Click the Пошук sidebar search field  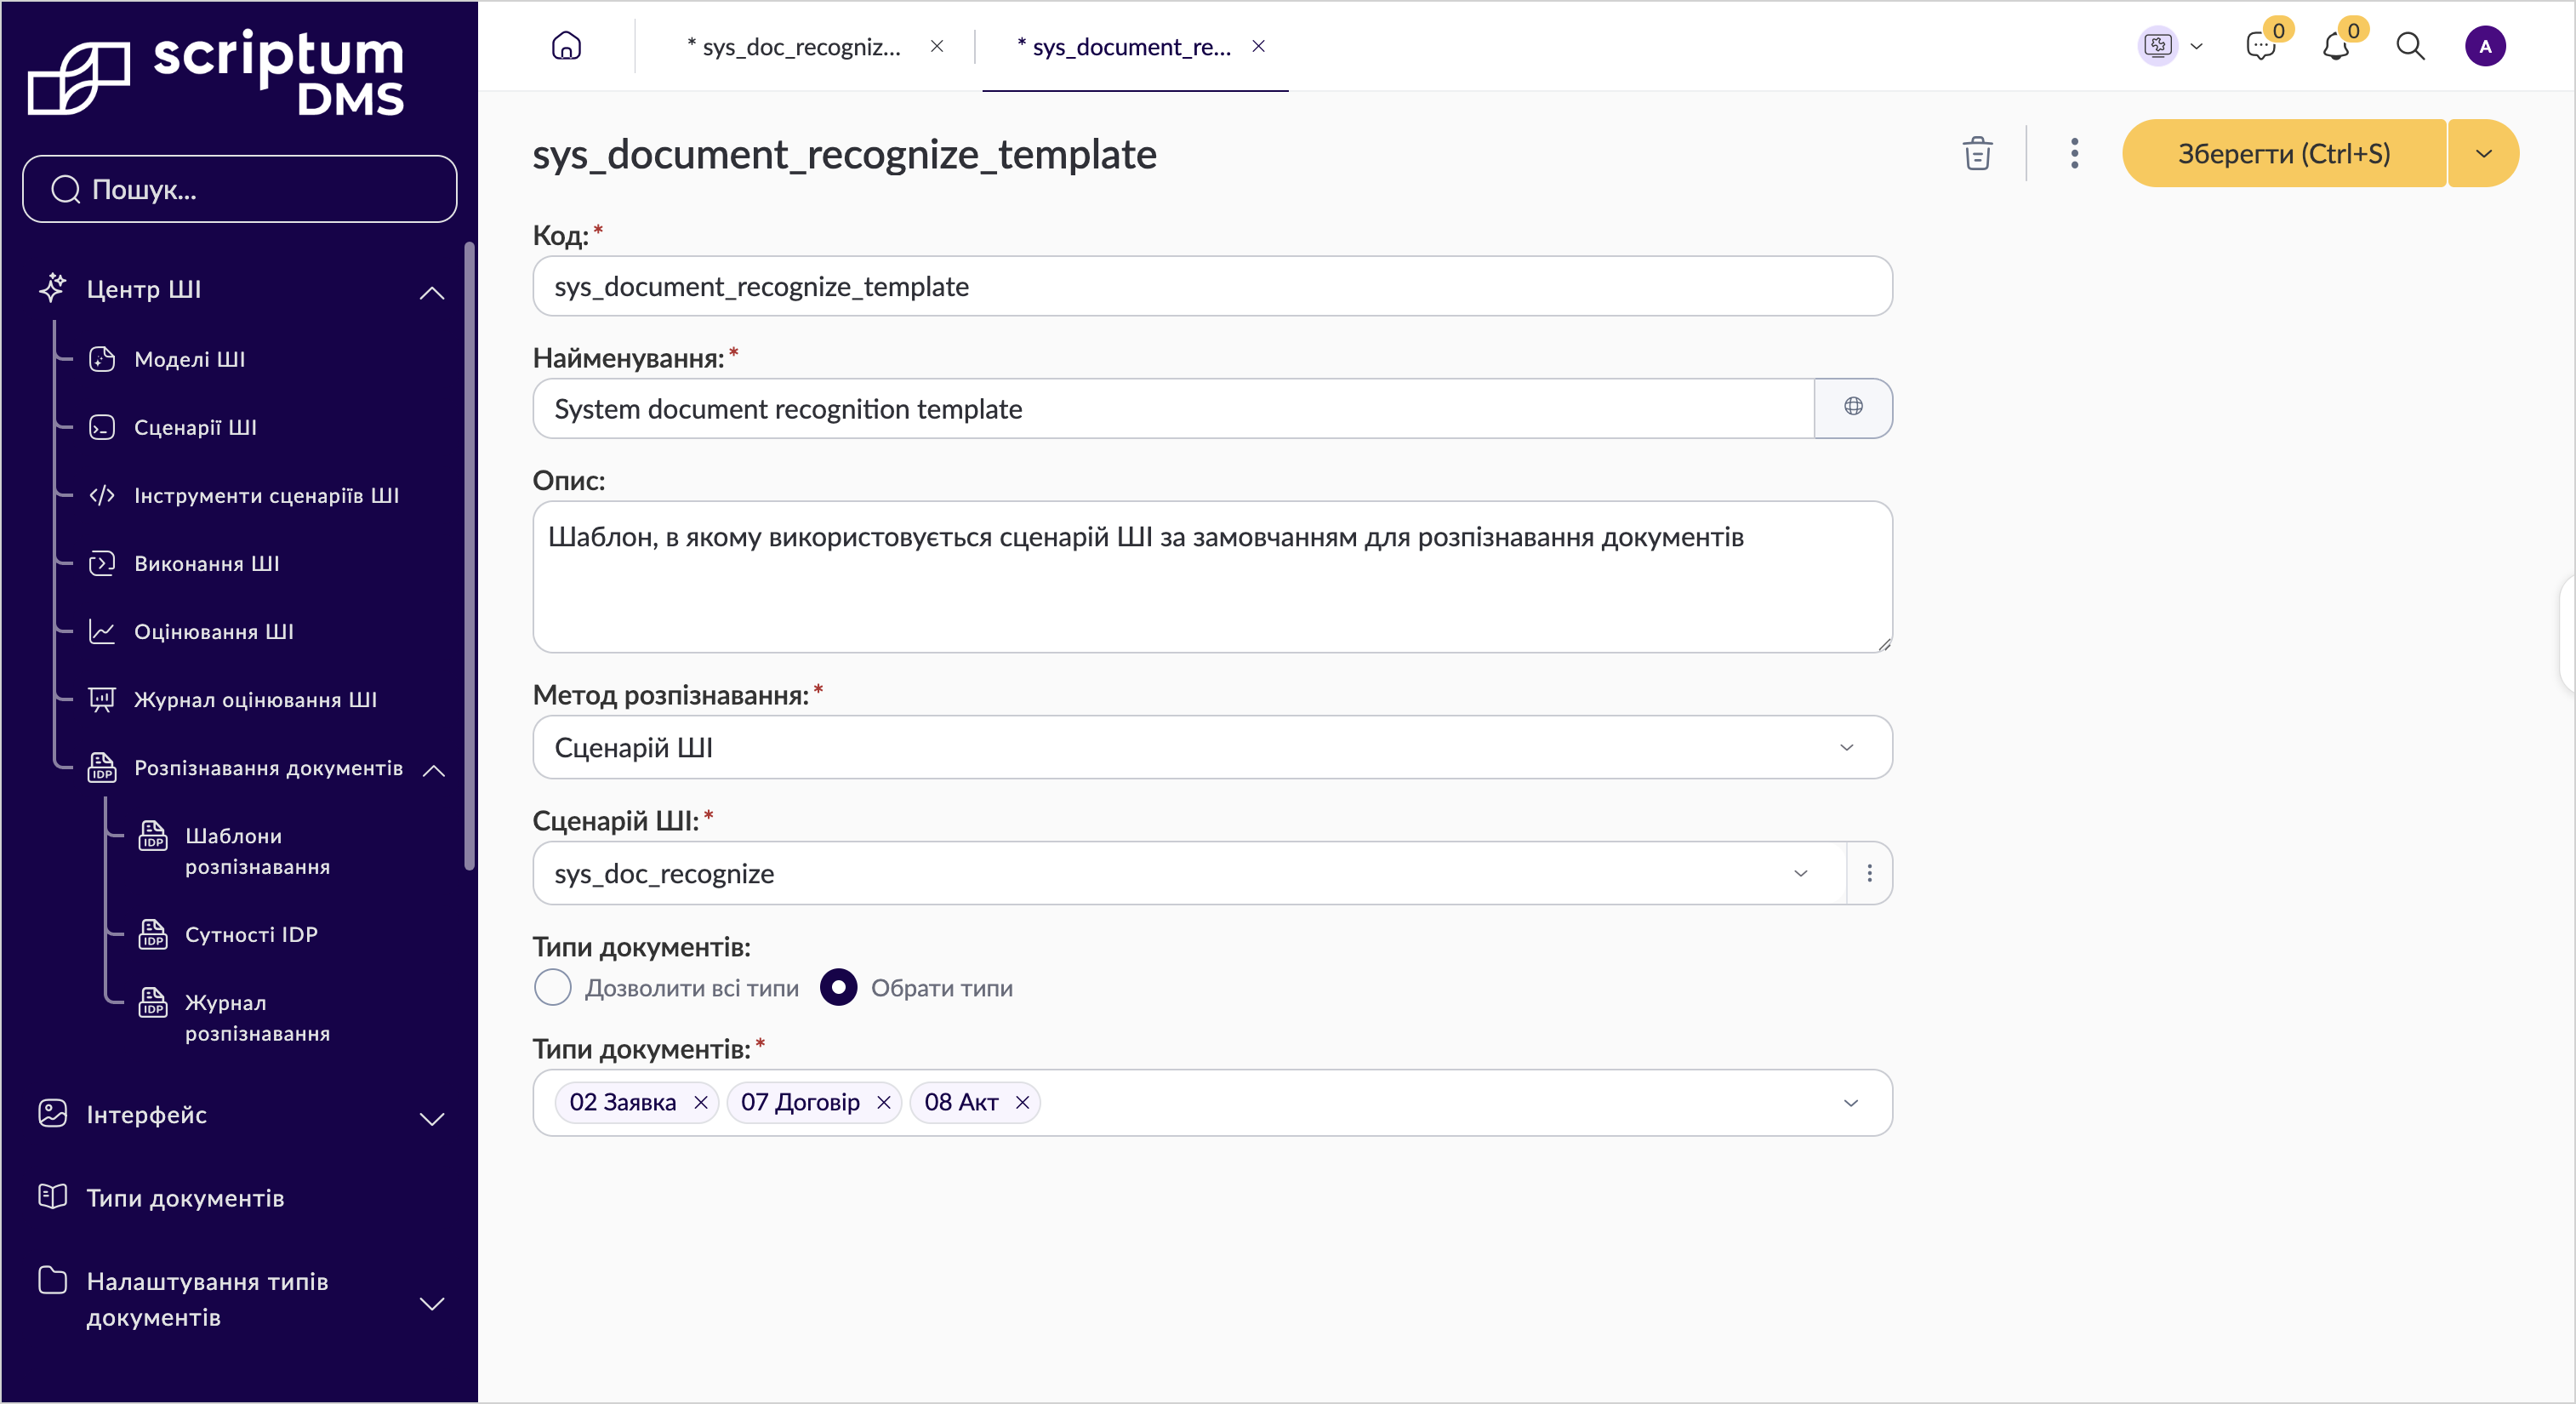[x=240, y=189]
